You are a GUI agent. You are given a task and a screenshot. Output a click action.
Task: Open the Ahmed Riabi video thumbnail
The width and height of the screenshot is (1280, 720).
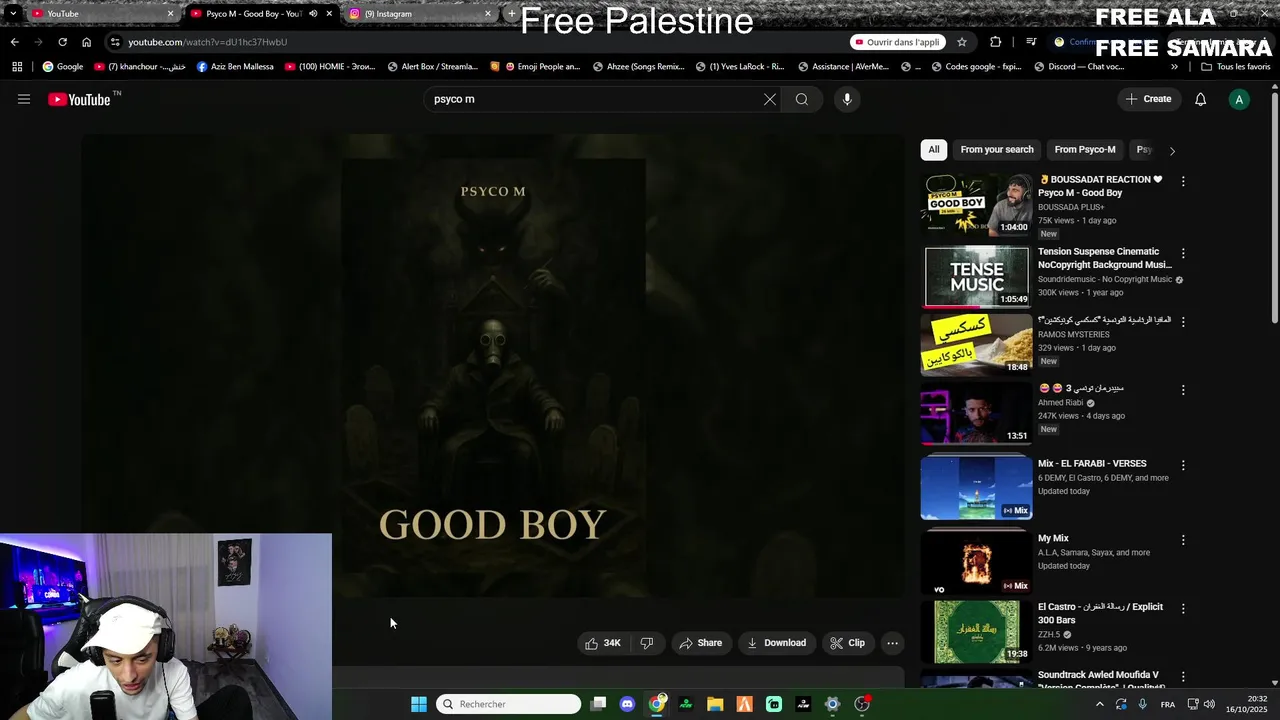tap(976, 413)
